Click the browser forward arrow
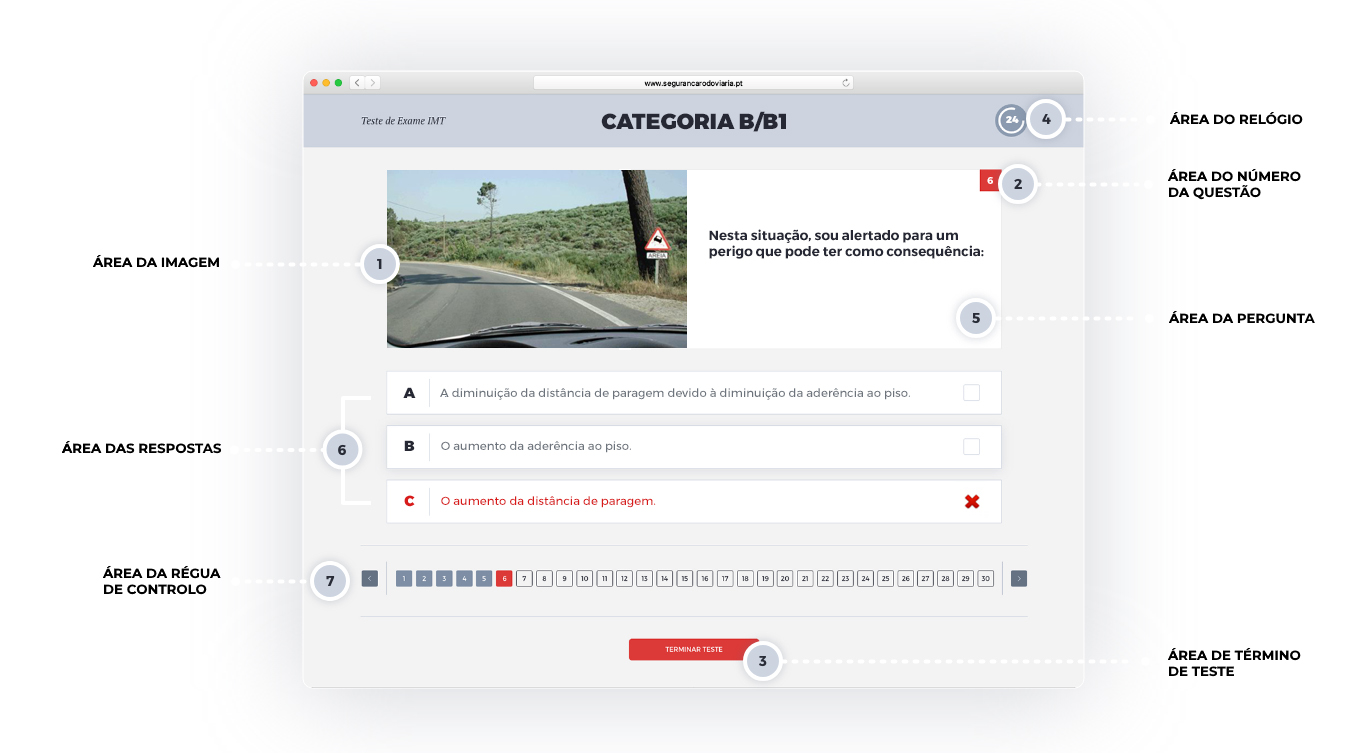Image resolution: width=1369 pixels, height=753 pixels. click(373, 83)
